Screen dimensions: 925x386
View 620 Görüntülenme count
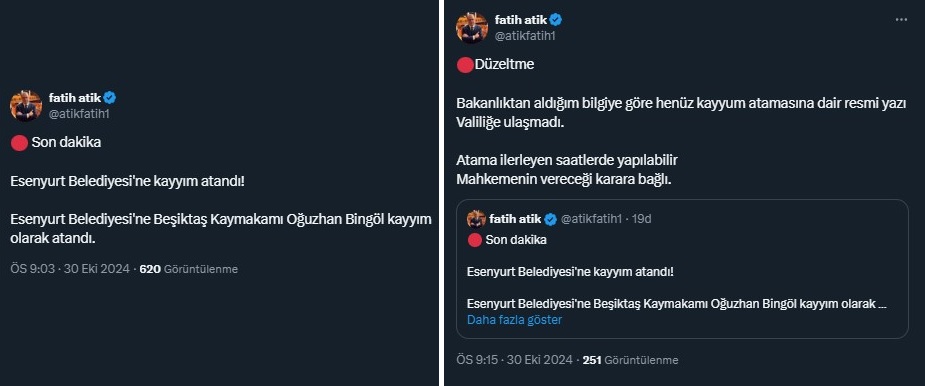click(189, 269)
